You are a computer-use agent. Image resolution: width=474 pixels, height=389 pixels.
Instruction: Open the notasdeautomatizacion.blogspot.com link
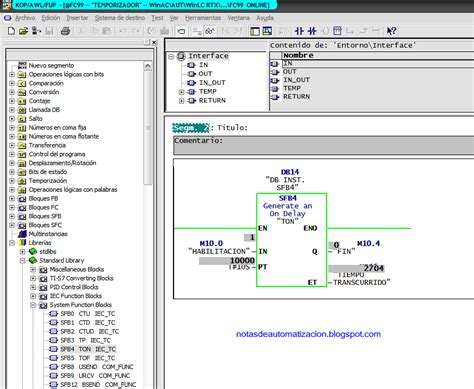(308, 334)
